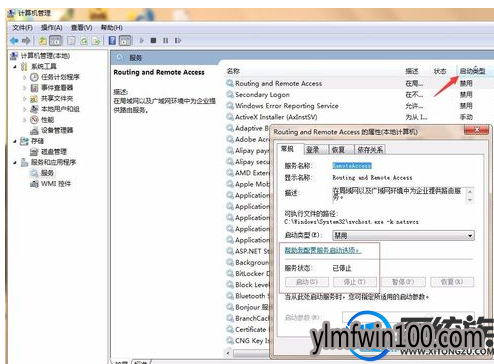Select the Secondary Logon service row
Screen dimensions: 494x364
click(x=358, y=95)
